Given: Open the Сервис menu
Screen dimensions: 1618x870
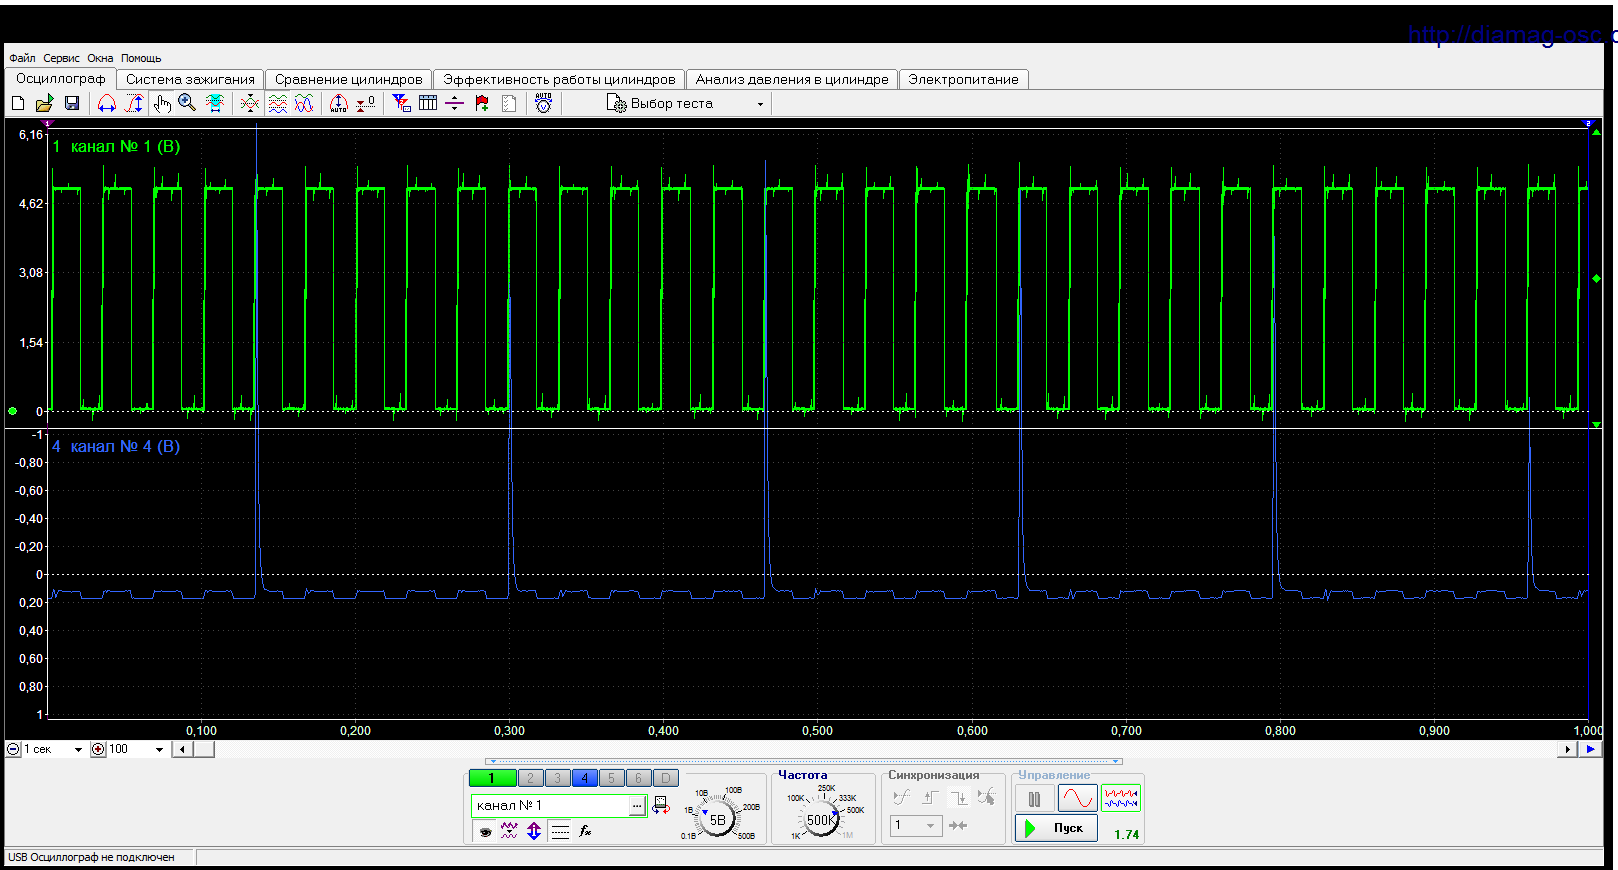Looking at the screenshot, I should (61, 58).
